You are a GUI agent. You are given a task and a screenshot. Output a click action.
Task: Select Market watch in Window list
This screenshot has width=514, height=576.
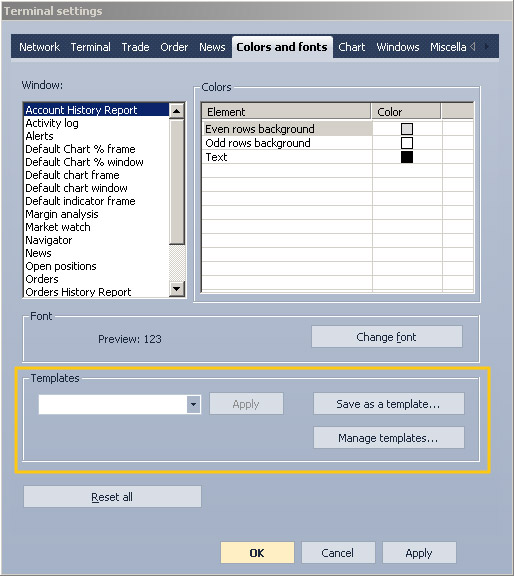(58, 227)
